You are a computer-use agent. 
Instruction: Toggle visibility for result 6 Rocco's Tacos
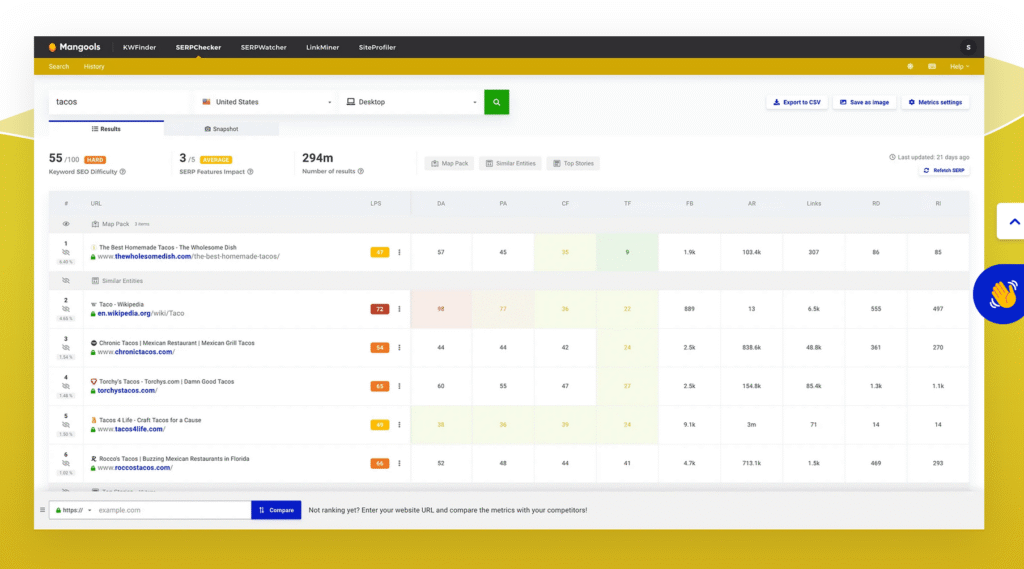tap(66, 463)
